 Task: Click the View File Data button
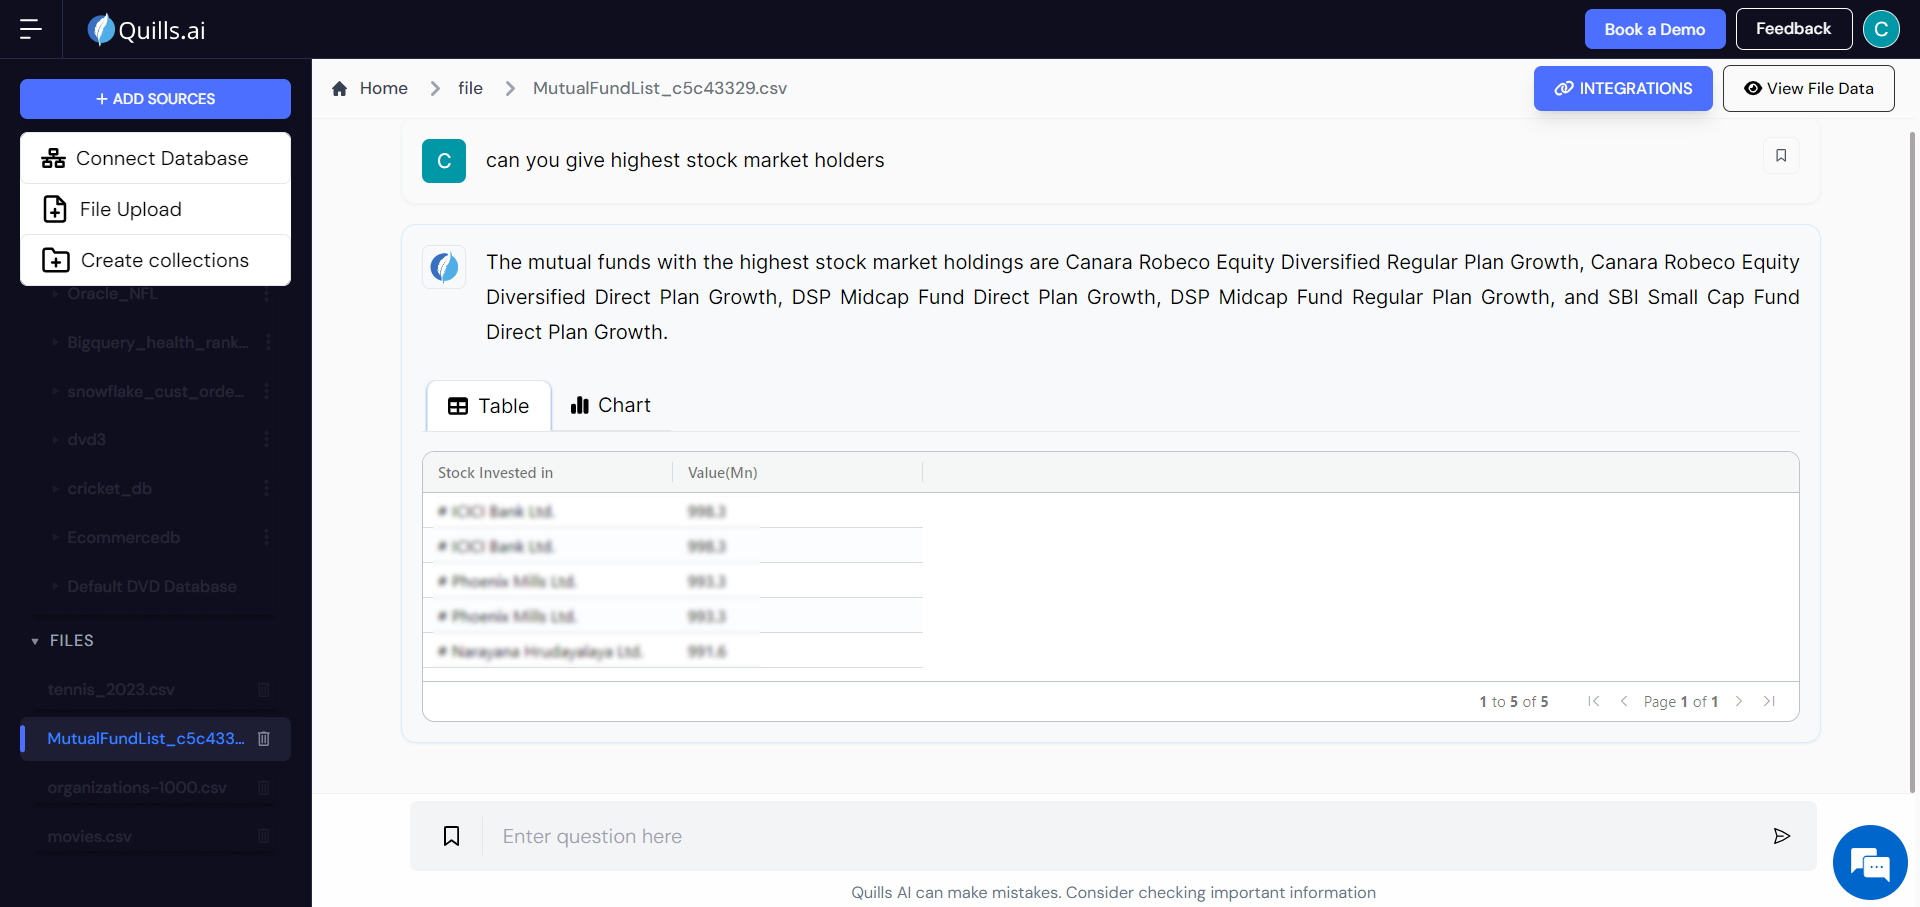(1808, 88)
